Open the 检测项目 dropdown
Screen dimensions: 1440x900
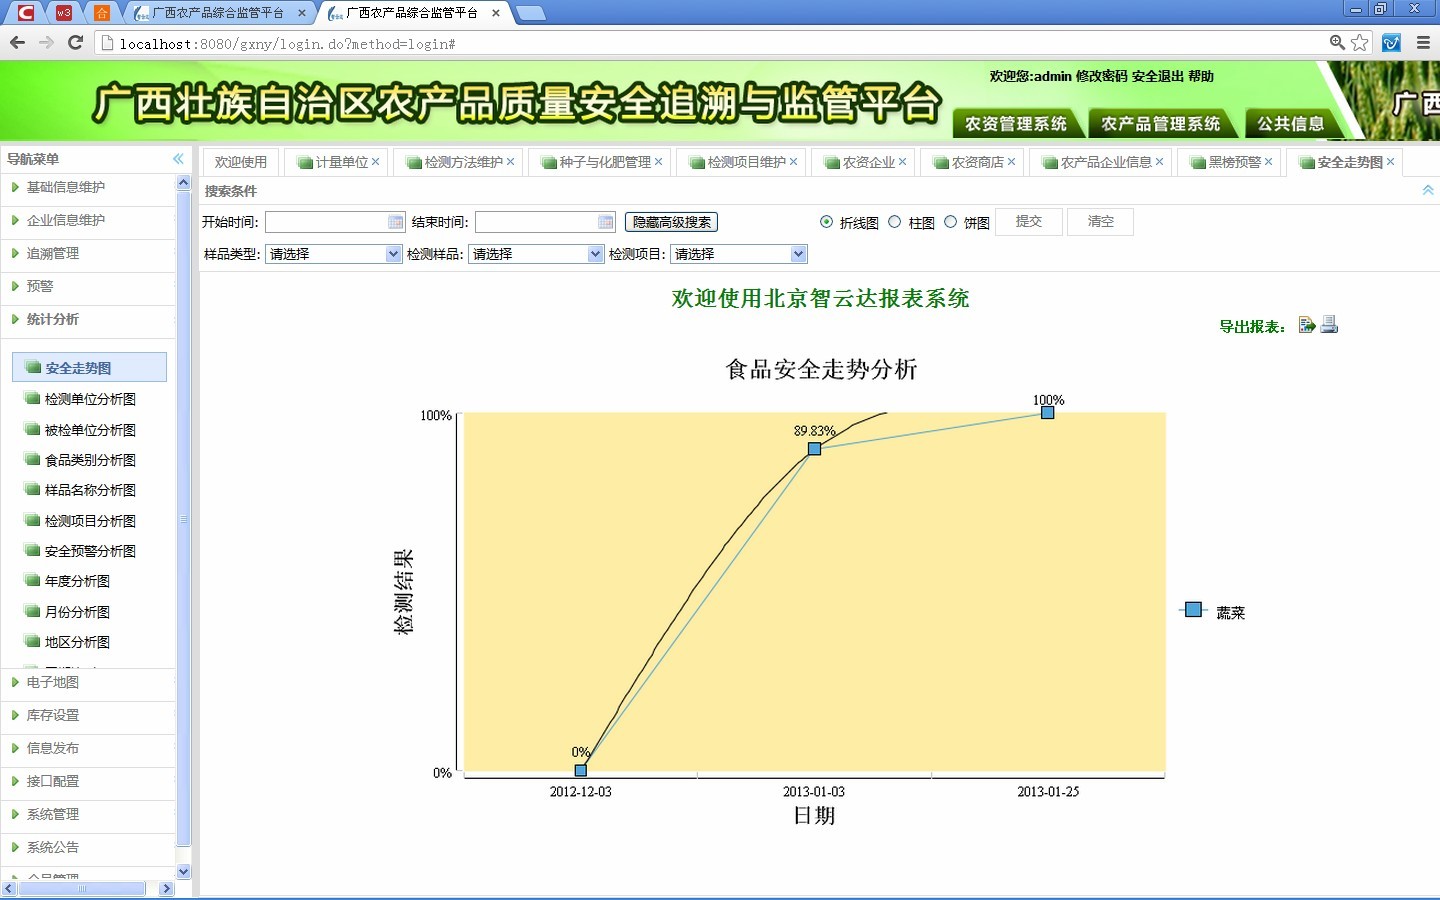[798, 254]
